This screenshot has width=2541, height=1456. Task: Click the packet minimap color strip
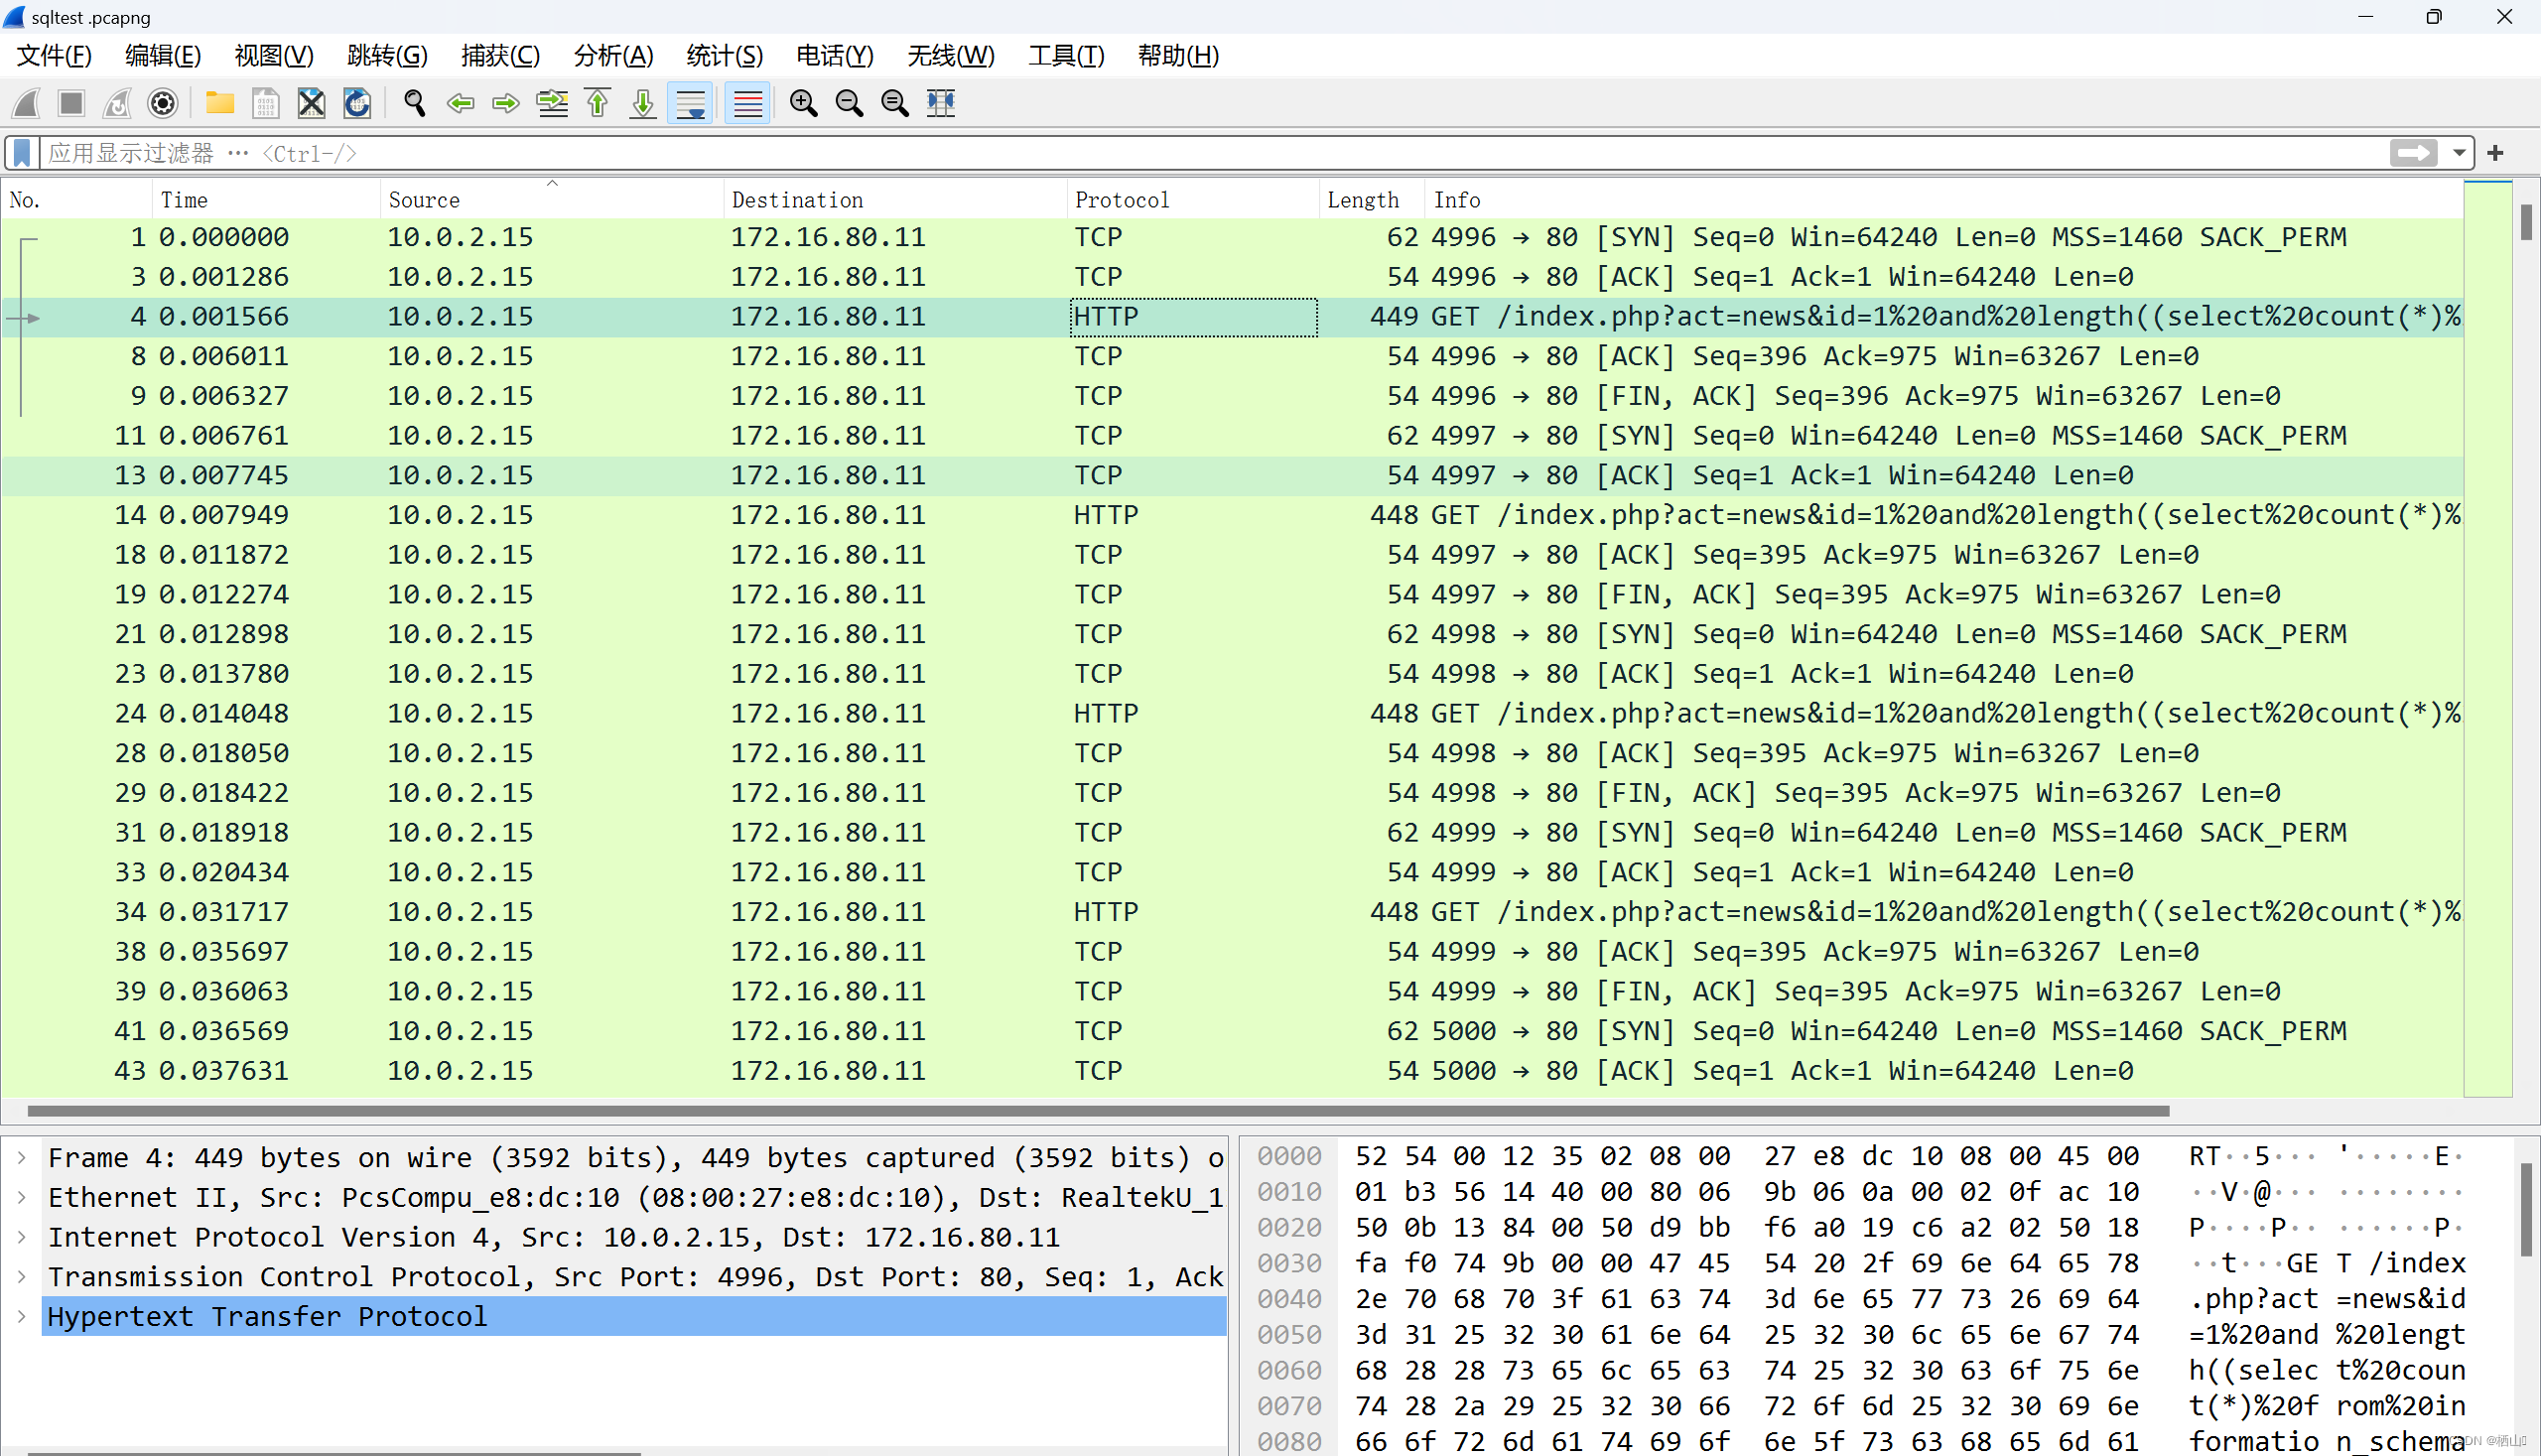pos(2488,640)
